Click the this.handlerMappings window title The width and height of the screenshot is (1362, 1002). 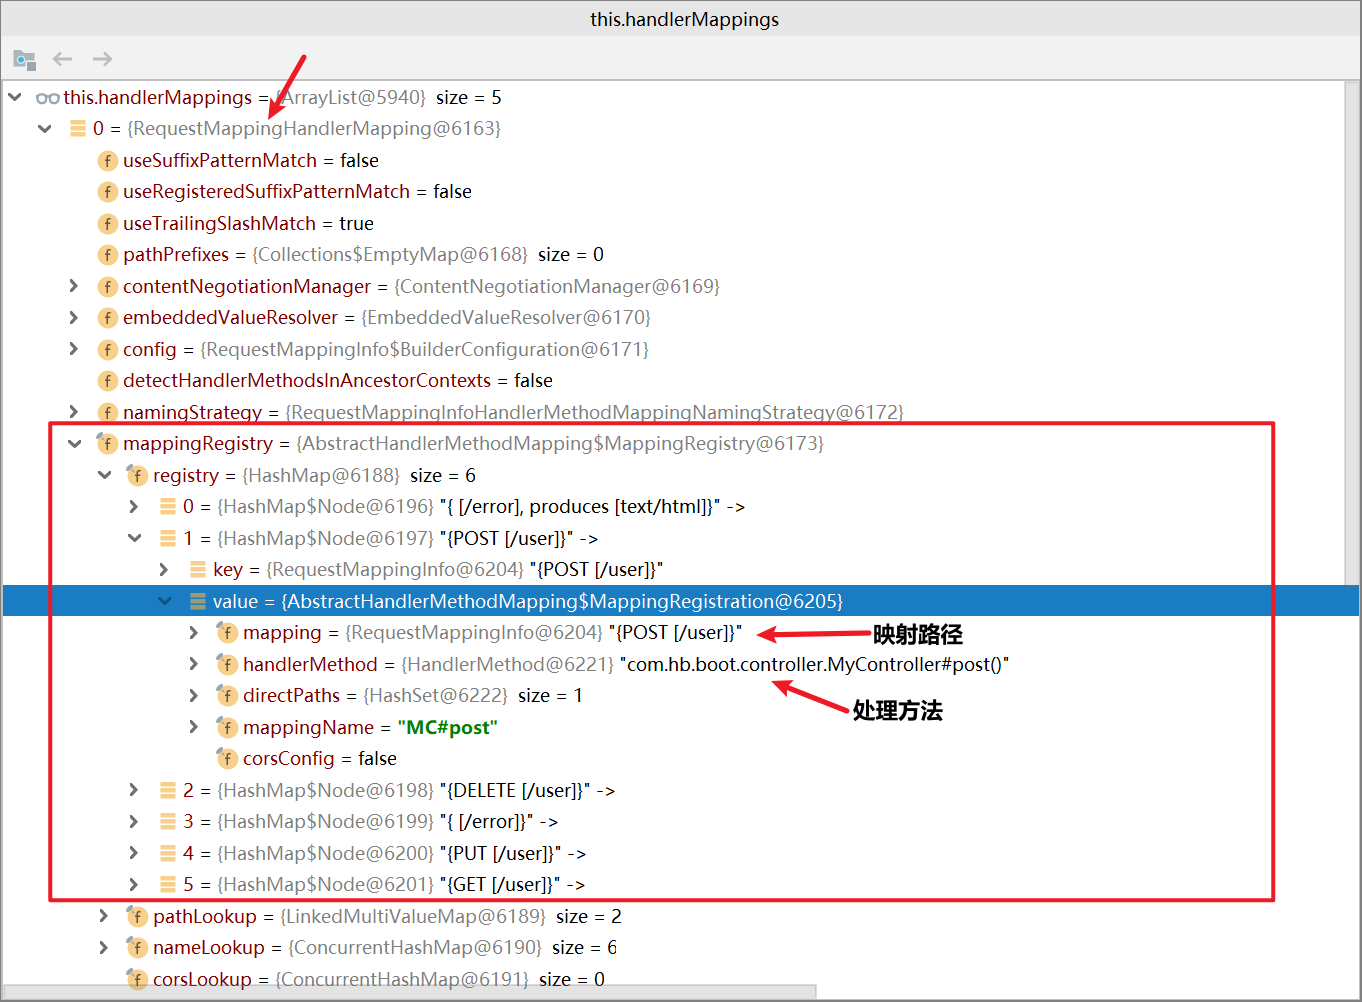[x=684, y=19]
